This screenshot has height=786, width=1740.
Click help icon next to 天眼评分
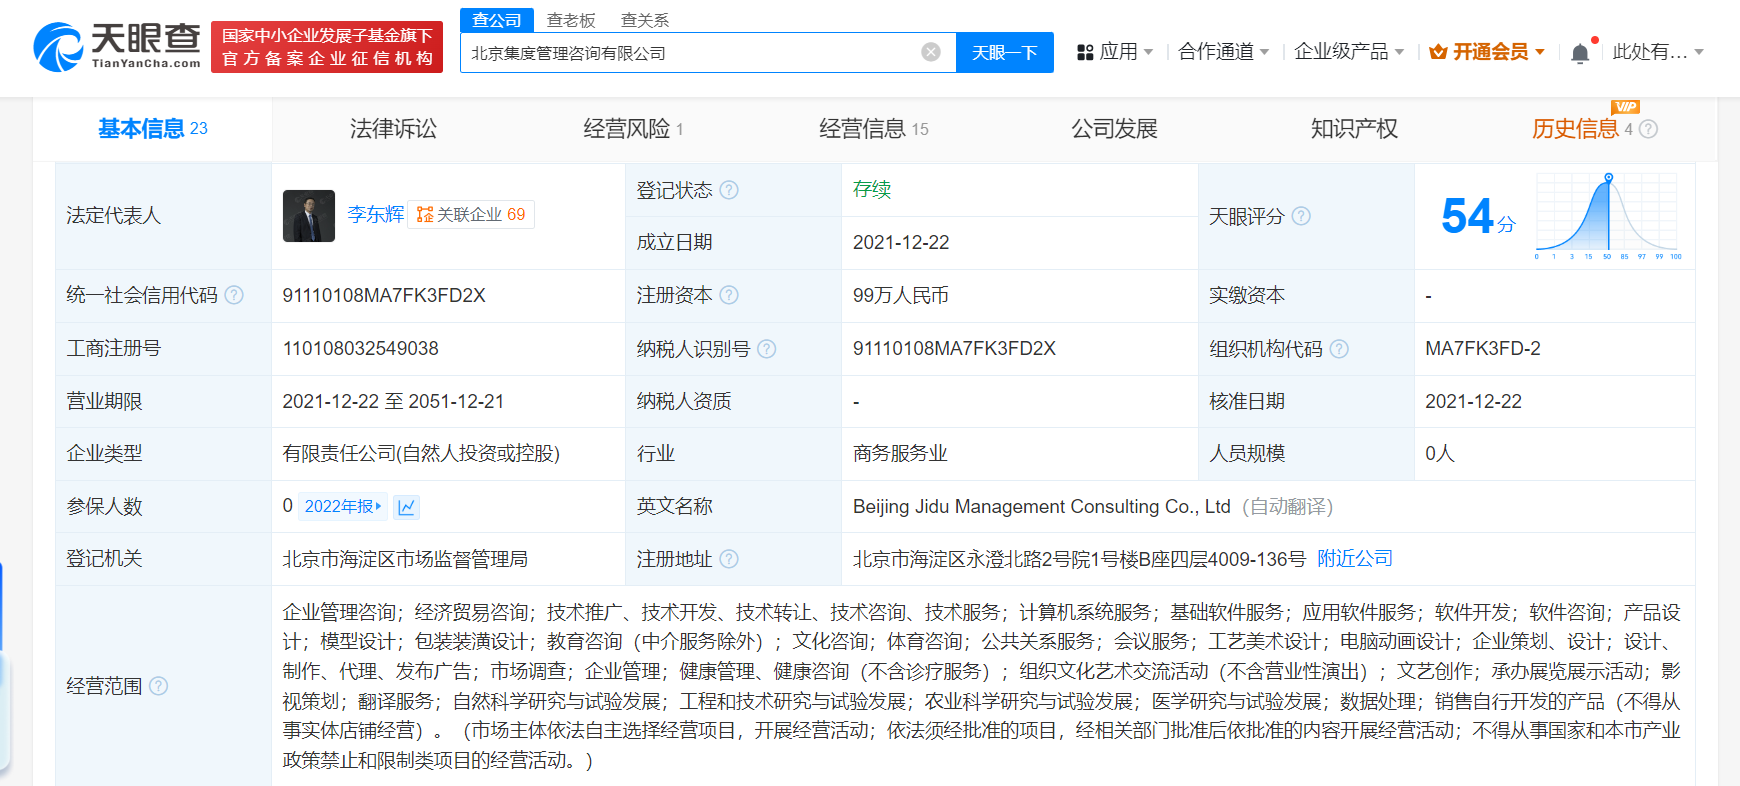pos(1301,216)
